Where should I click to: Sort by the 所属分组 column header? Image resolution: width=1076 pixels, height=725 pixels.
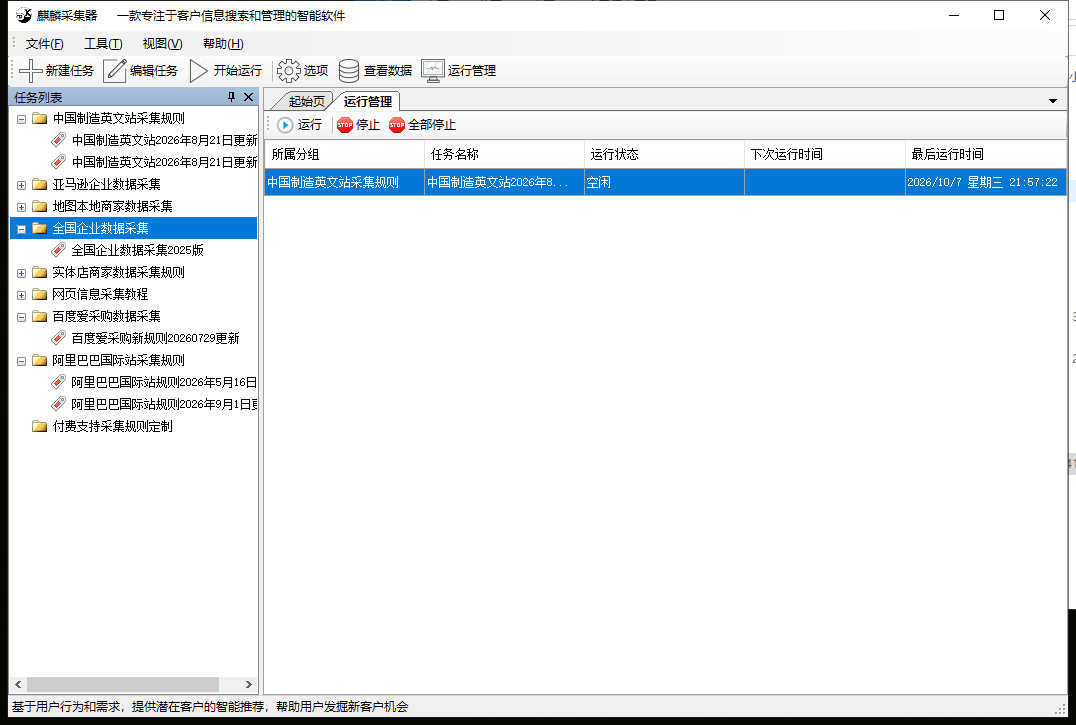(344, 154)
